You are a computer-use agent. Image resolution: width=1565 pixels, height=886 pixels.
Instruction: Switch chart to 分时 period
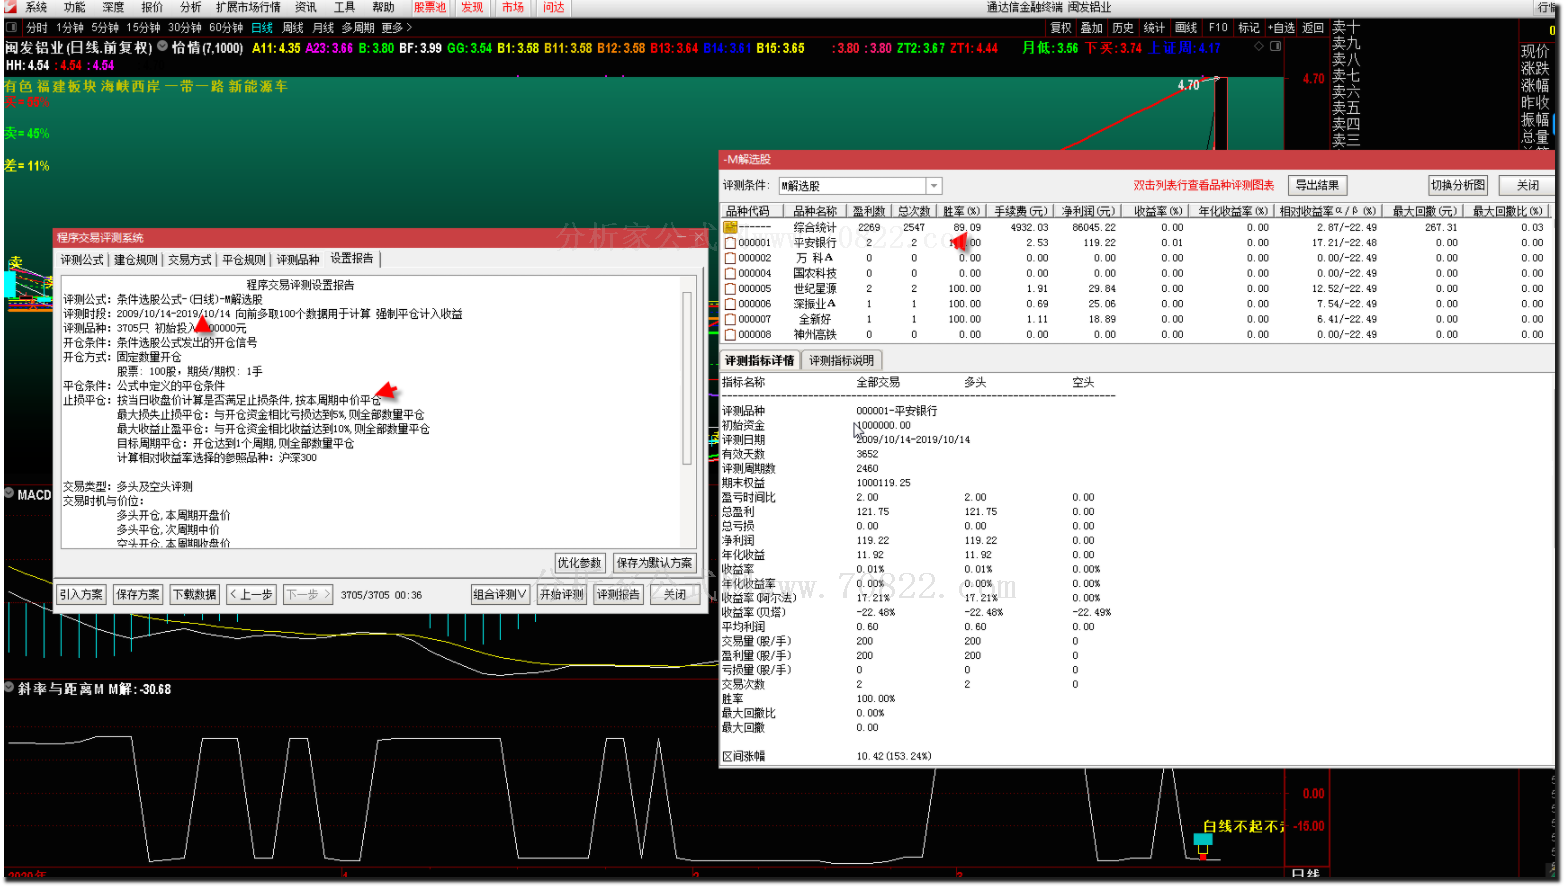click(37, 28)
